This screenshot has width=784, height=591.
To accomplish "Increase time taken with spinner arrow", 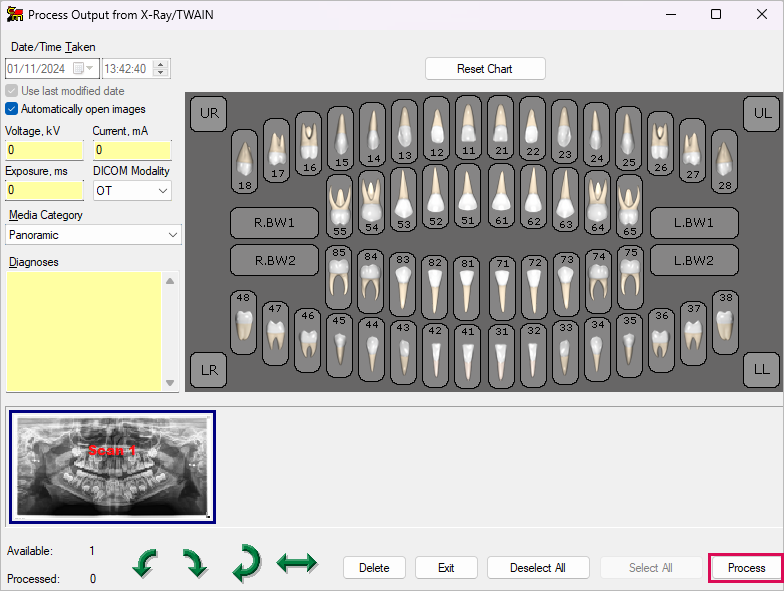I will click(162, 64).
